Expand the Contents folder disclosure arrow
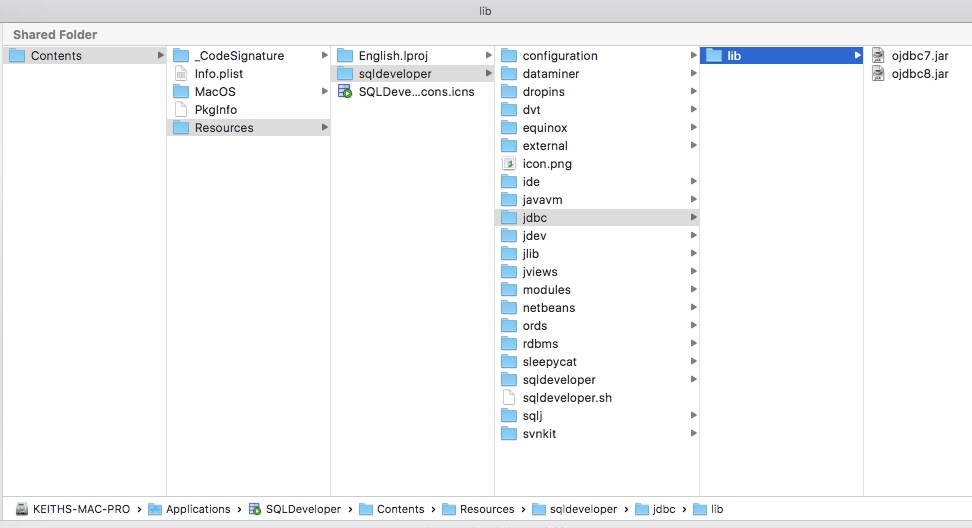Image resolution: width=972 pixels, height=528 pixels. [161, 55]
